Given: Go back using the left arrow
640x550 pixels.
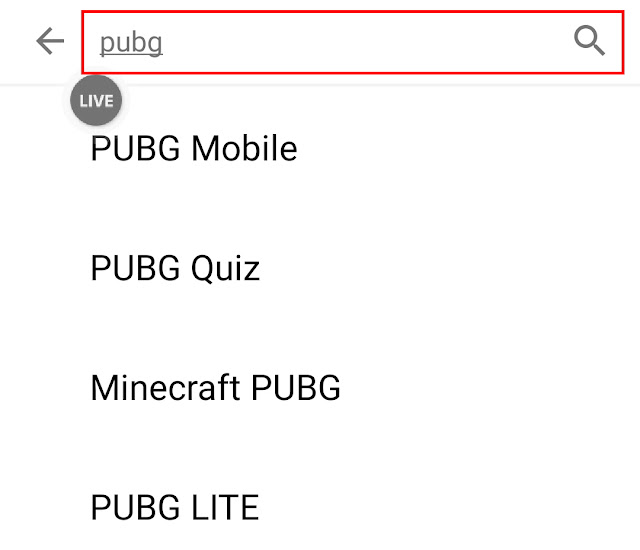Looking at the screenshot, I should tap(50, 41).
